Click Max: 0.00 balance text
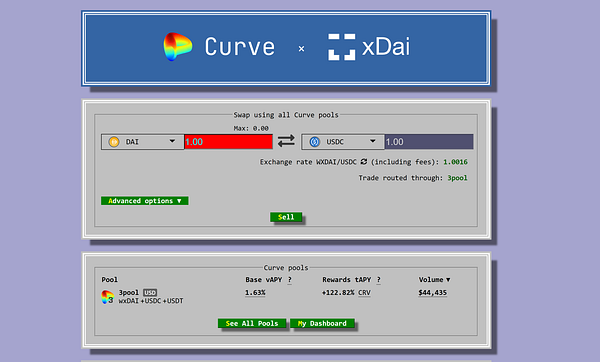The image size is (600, 362). pyautogui.click(x=251, y=128)
